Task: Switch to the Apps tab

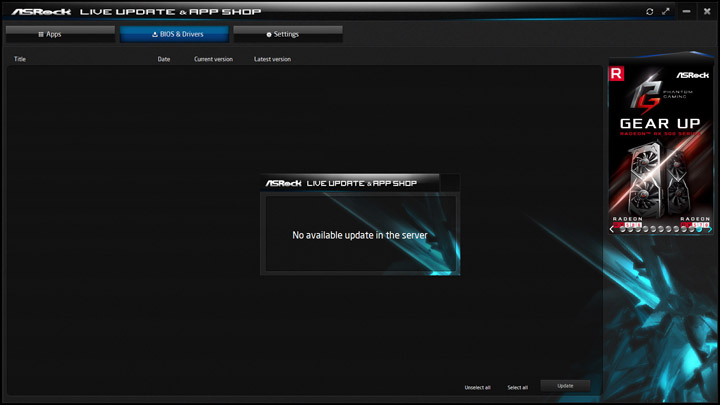Action: click(60, 34)
